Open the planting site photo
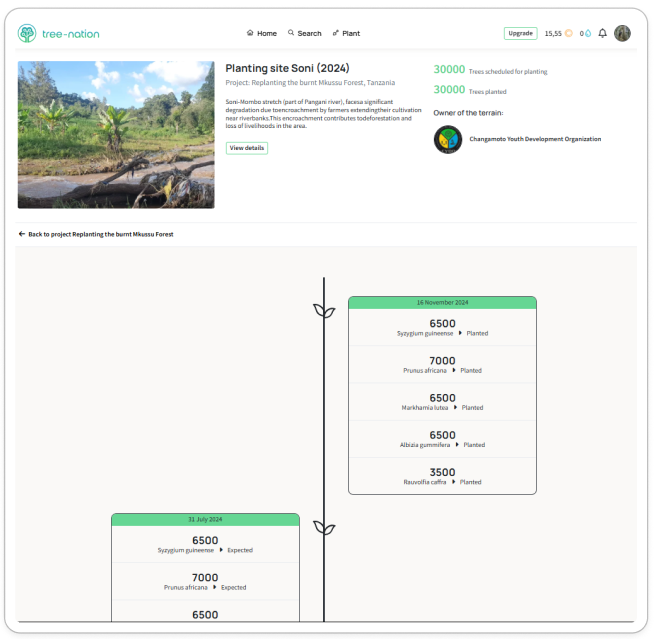The image size is (655, 639). (116, 135)
